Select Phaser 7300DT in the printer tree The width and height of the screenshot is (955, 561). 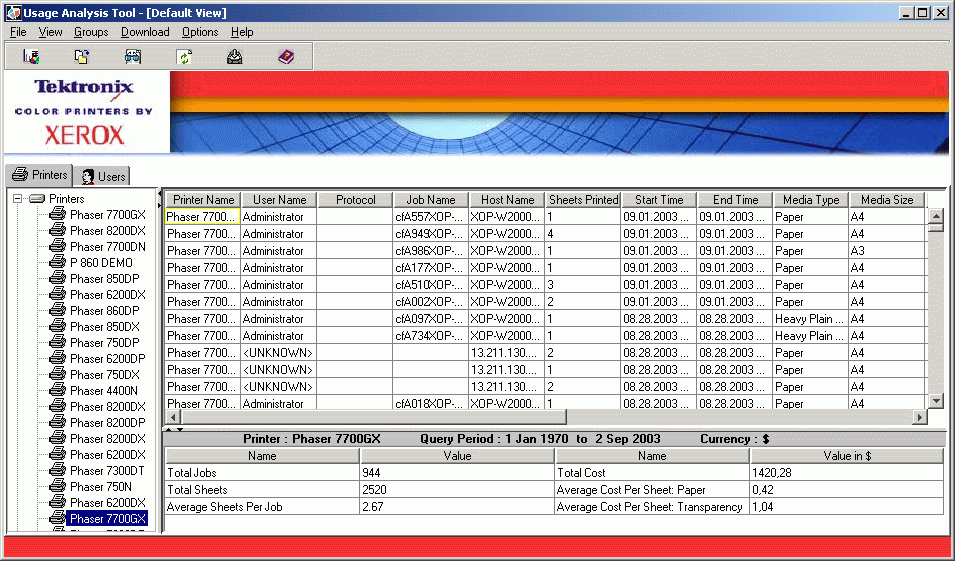click(x=107, y=470)
